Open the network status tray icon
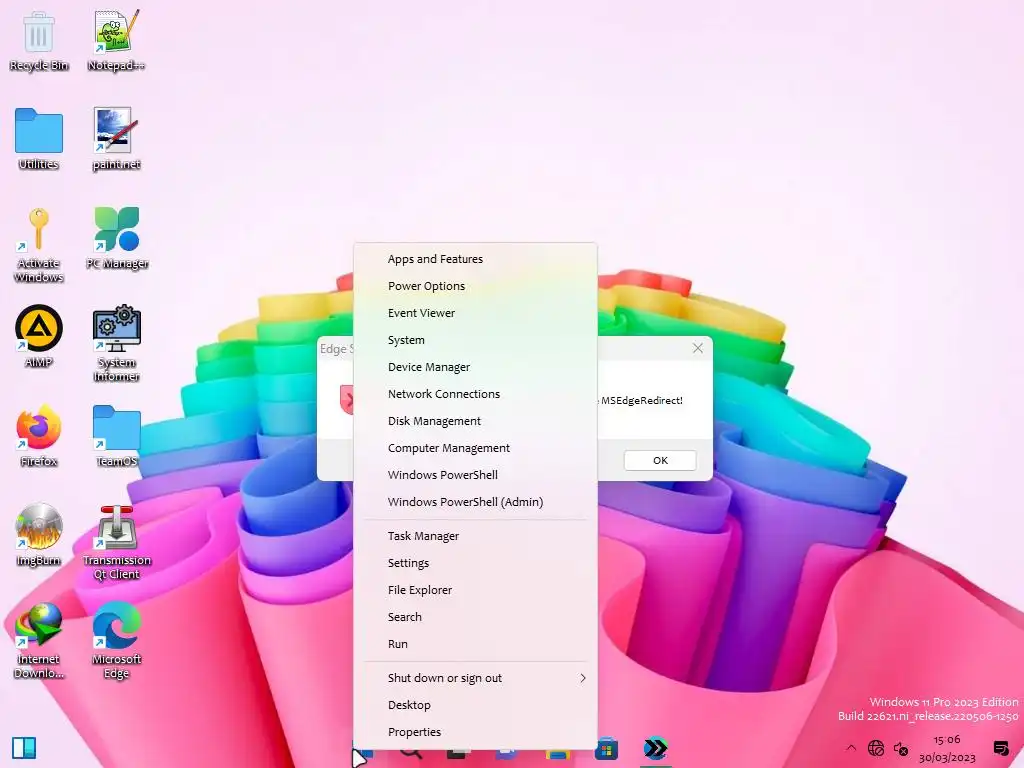The width and height of the screenshot is (1024, 768). (x=876, y=748)
